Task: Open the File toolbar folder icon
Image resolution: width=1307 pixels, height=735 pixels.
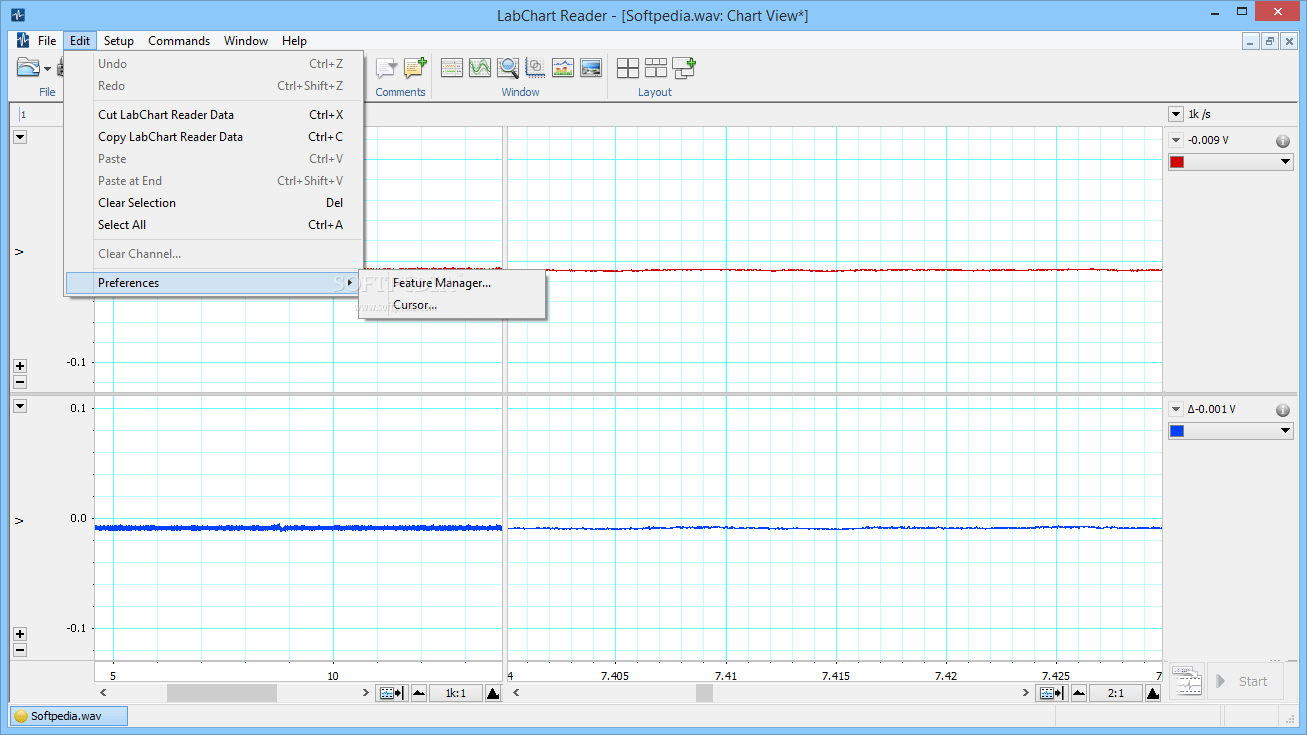Action: [x=28, y=68]
